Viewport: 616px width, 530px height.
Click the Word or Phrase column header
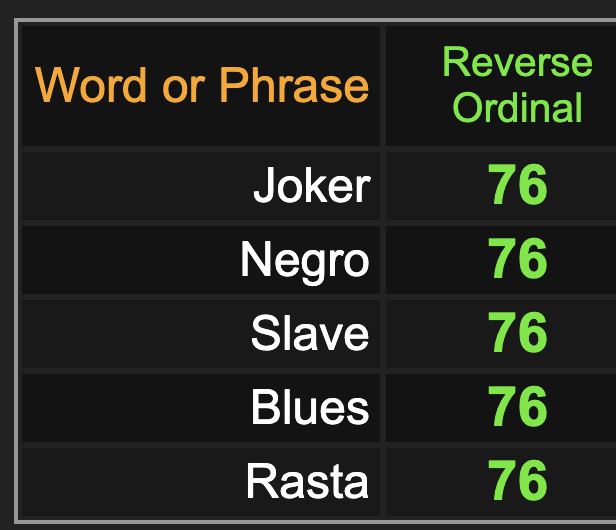click(x=202, y=85)
